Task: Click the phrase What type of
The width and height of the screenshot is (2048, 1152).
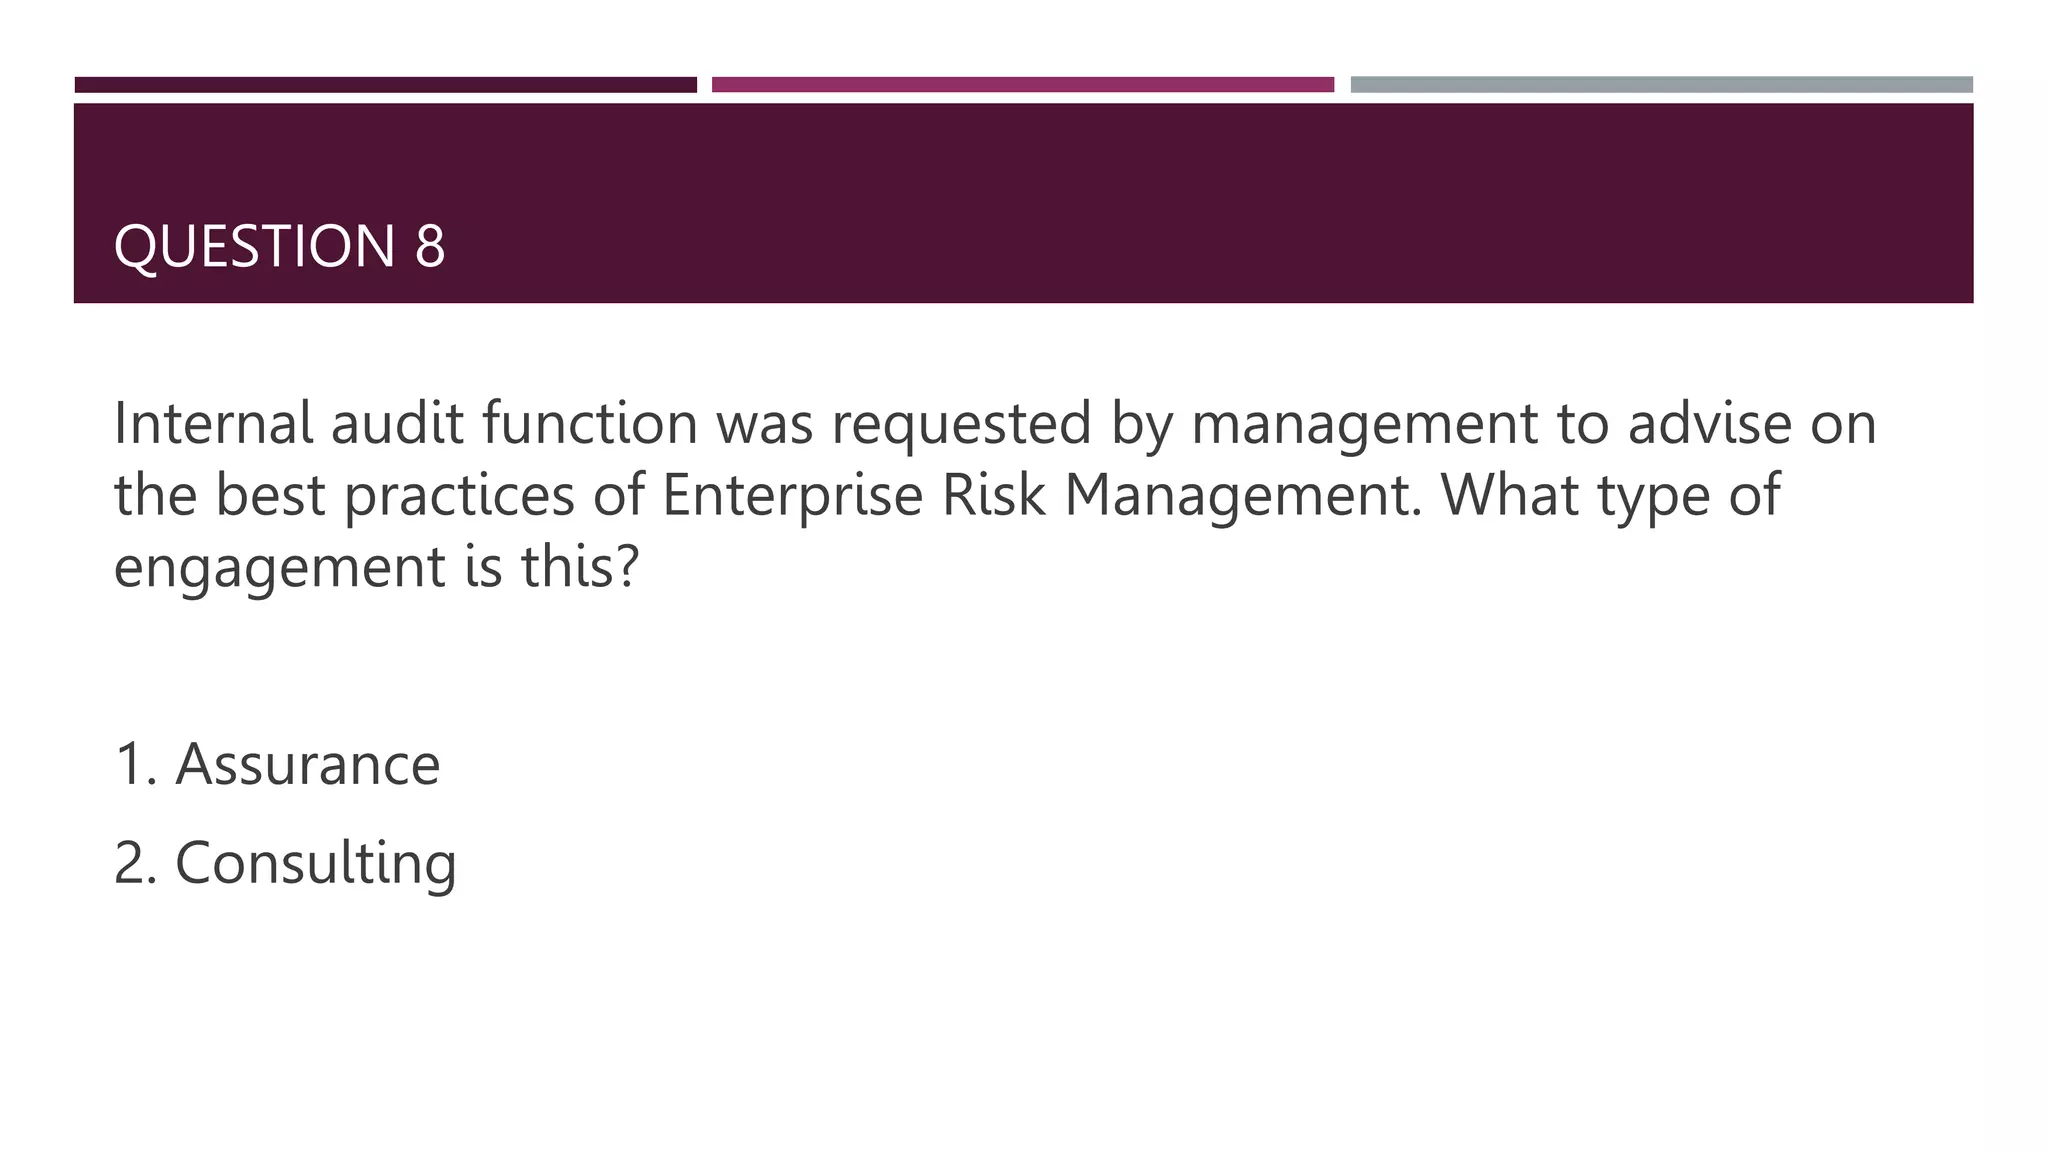Action: point(1611,496)
